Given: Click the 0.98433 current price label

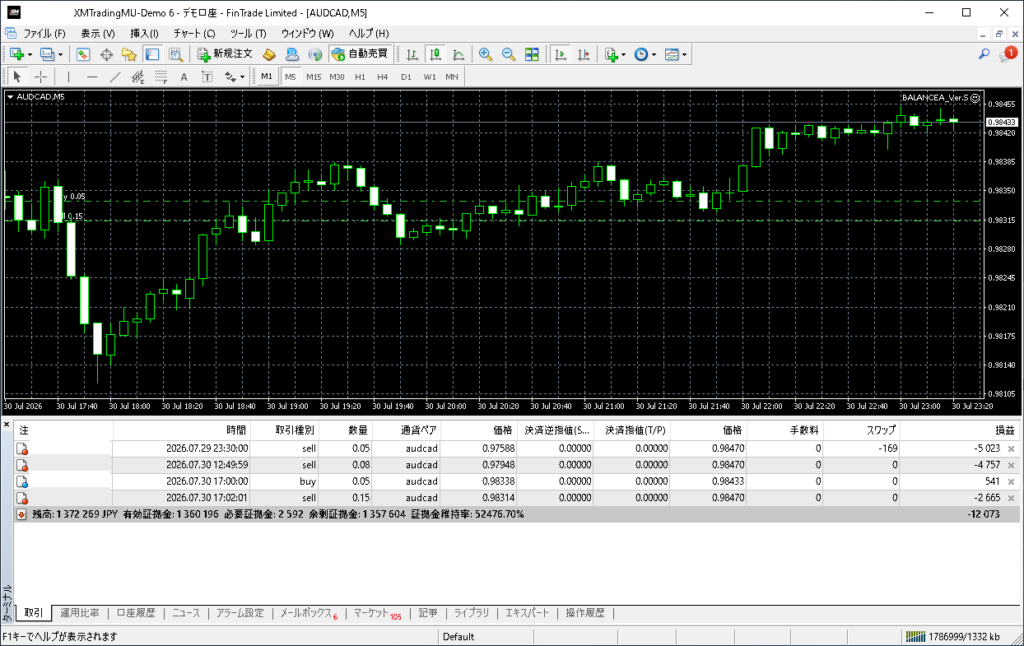Looking at the screenshot, I should tap(1002, 122).
